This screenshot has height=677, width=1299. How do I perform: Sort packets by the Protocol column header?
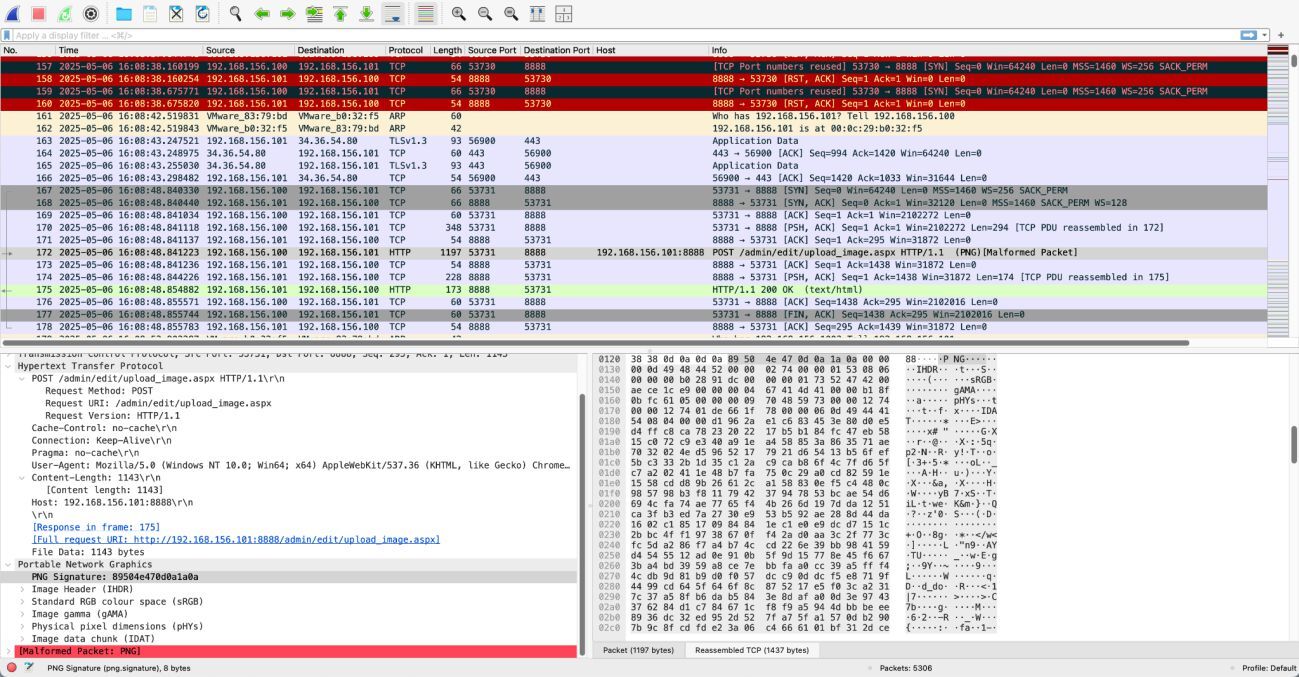407,50
